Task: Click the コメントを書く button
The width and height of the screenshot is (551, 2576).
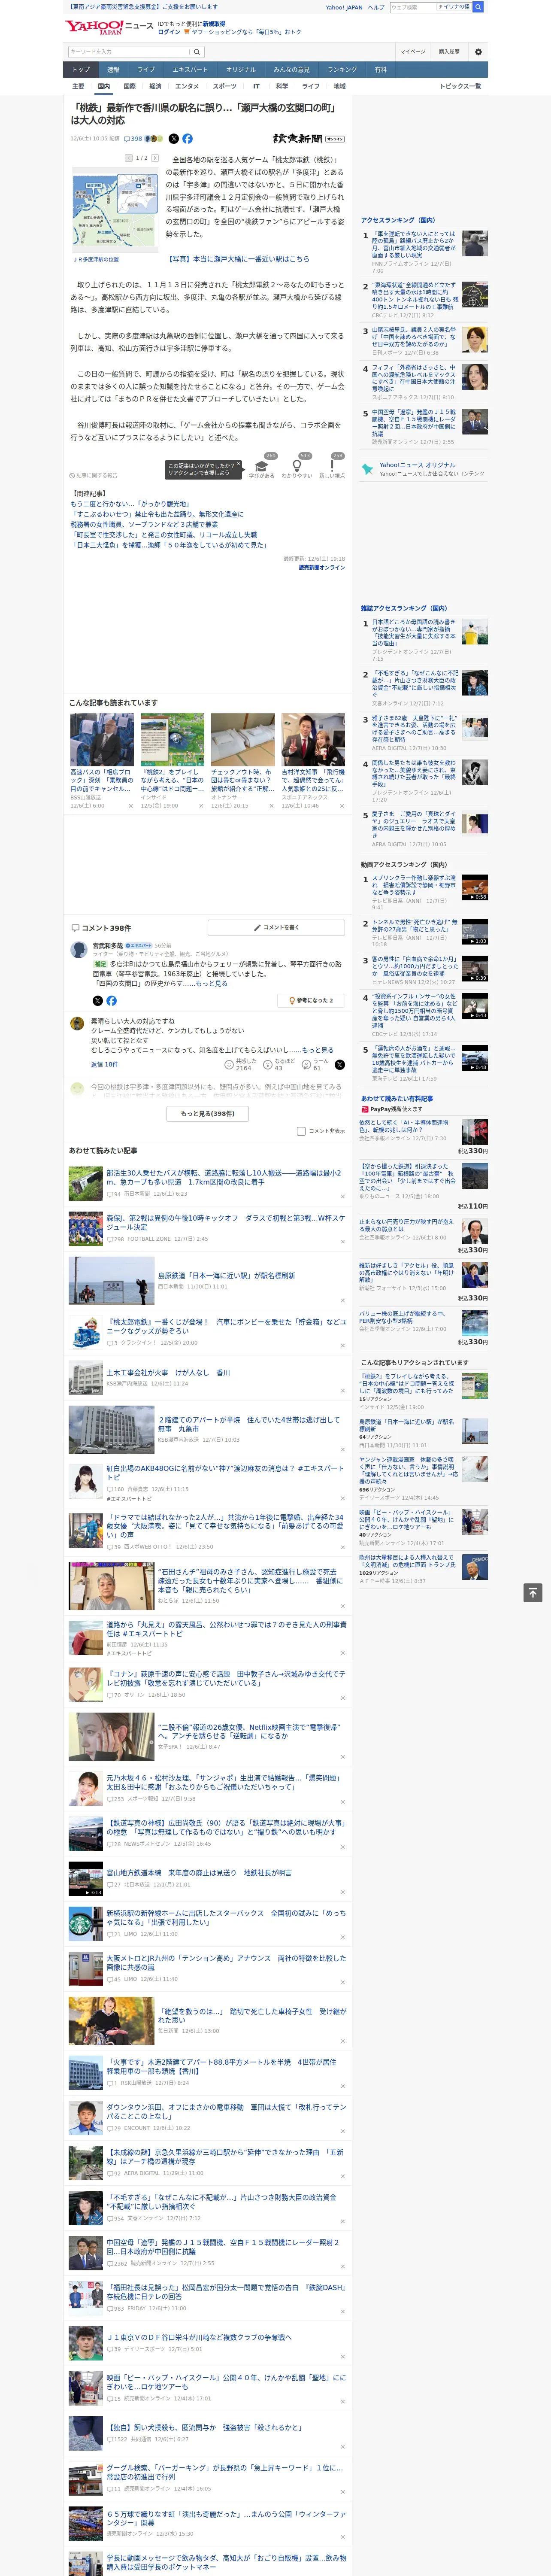Action: 276,927
